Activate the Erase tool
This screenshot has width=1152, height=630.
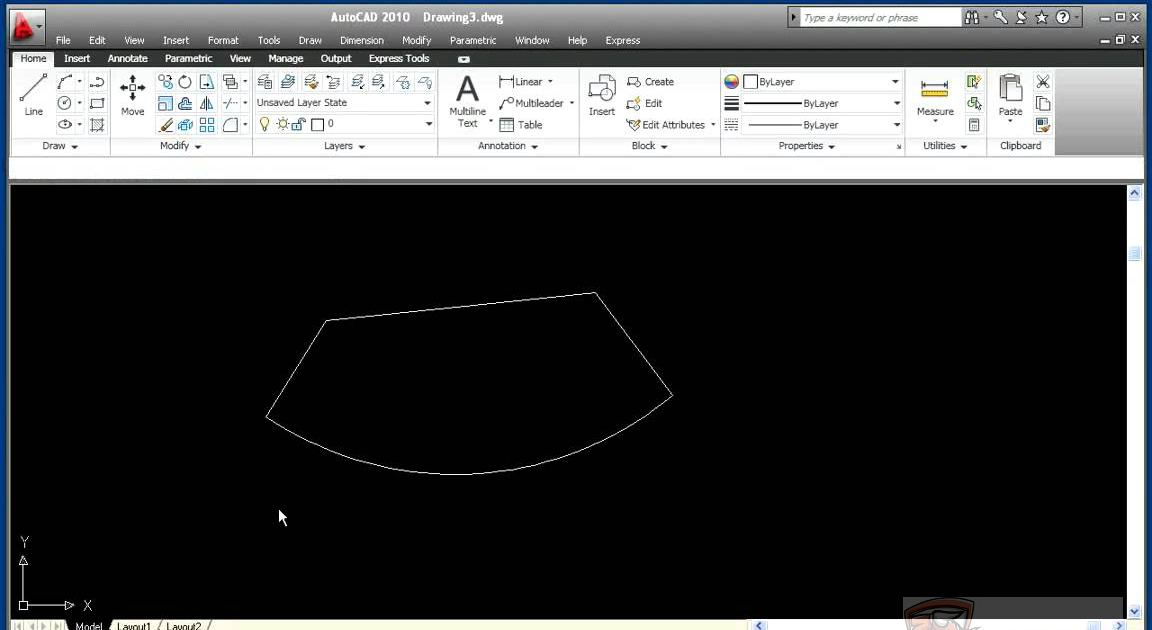tap(165, 125)
